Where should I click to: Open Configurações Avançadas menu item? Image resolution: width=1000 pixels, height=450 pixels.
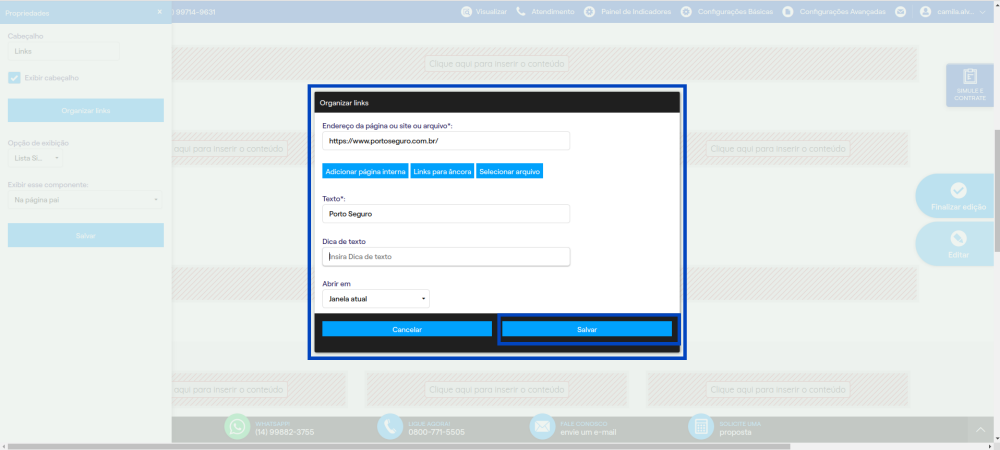click(x=842, y=11)
